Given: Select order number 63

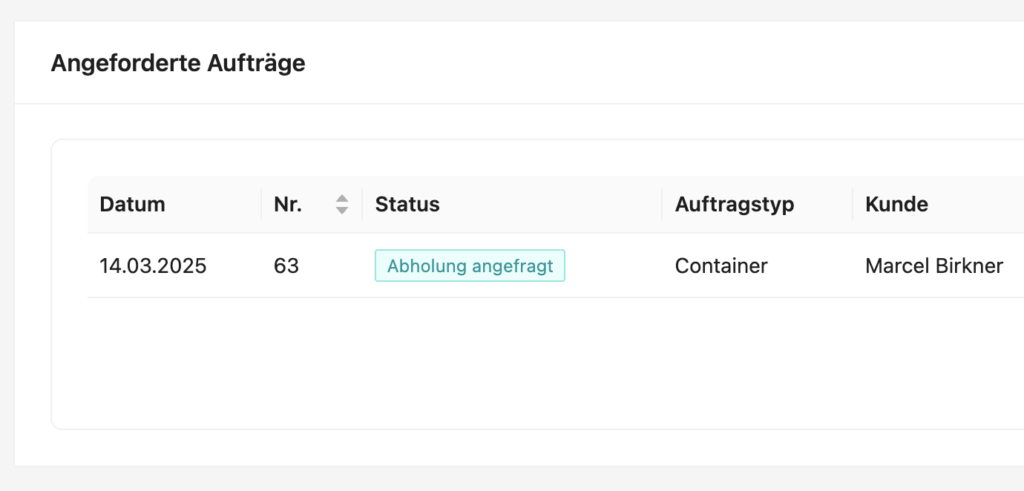Looking at the screenshot, I should 286,266.
